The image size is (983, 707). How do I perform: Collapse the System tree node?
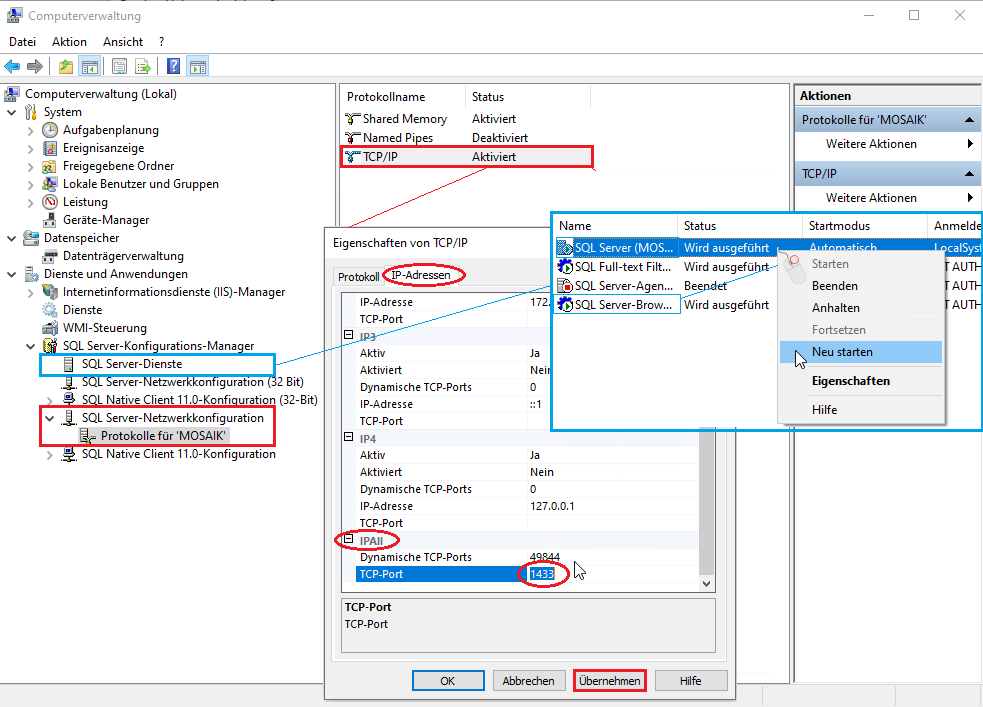pyautogui.click(x=12, y=112)
